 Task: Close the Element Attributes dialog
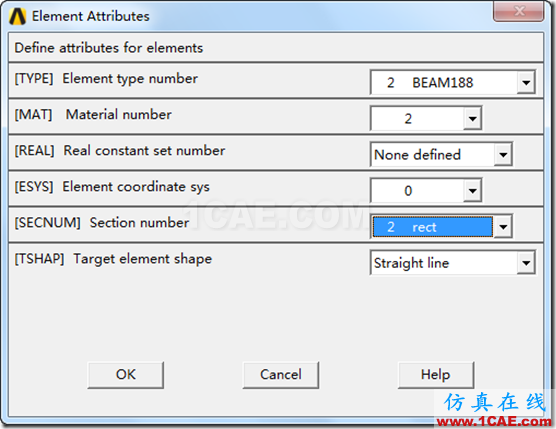(518, 11)
